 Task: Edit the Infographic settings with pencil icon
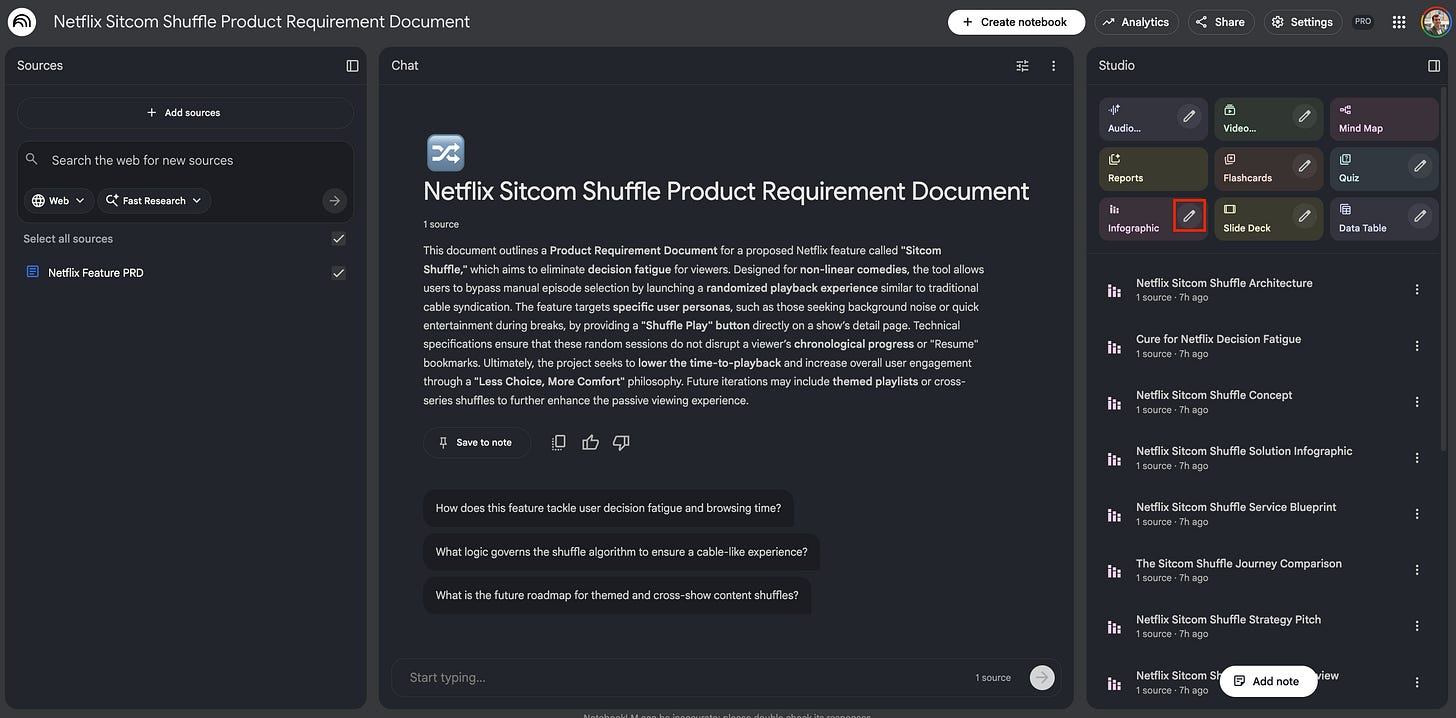(x=1191, y=216)
